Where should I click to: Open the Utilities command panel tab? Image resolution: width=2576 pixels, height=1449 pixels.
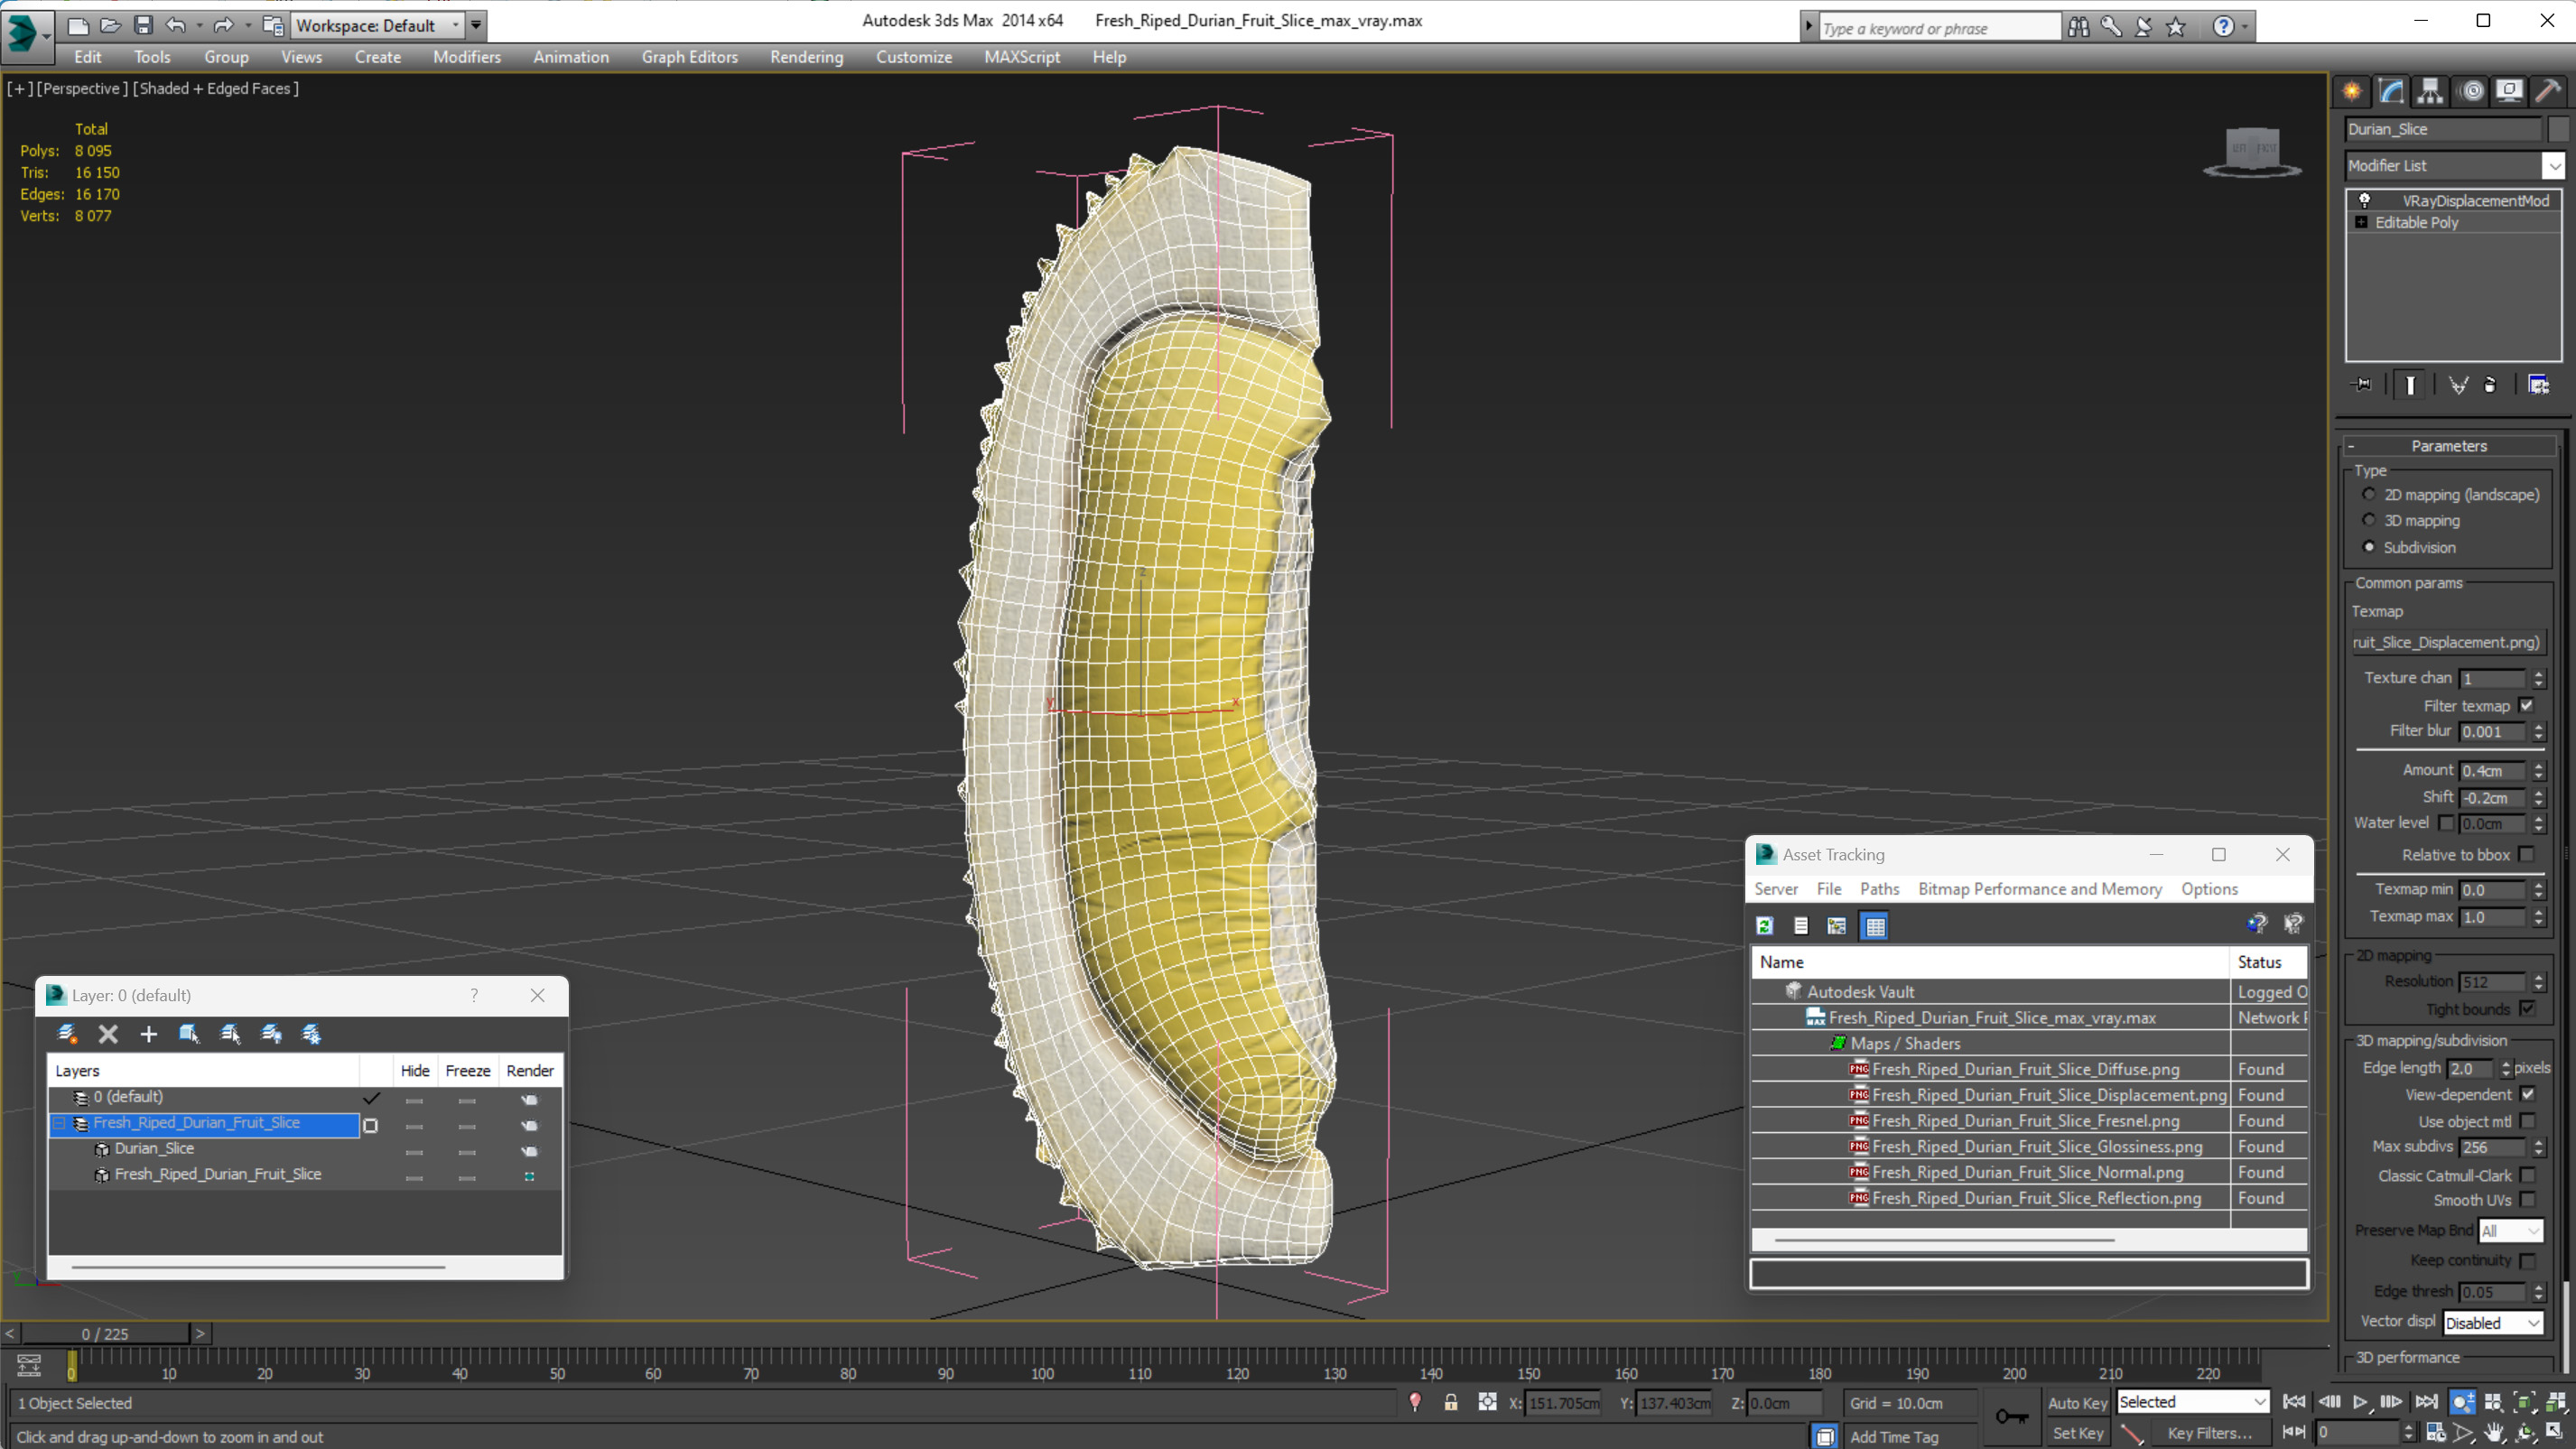2548,92
